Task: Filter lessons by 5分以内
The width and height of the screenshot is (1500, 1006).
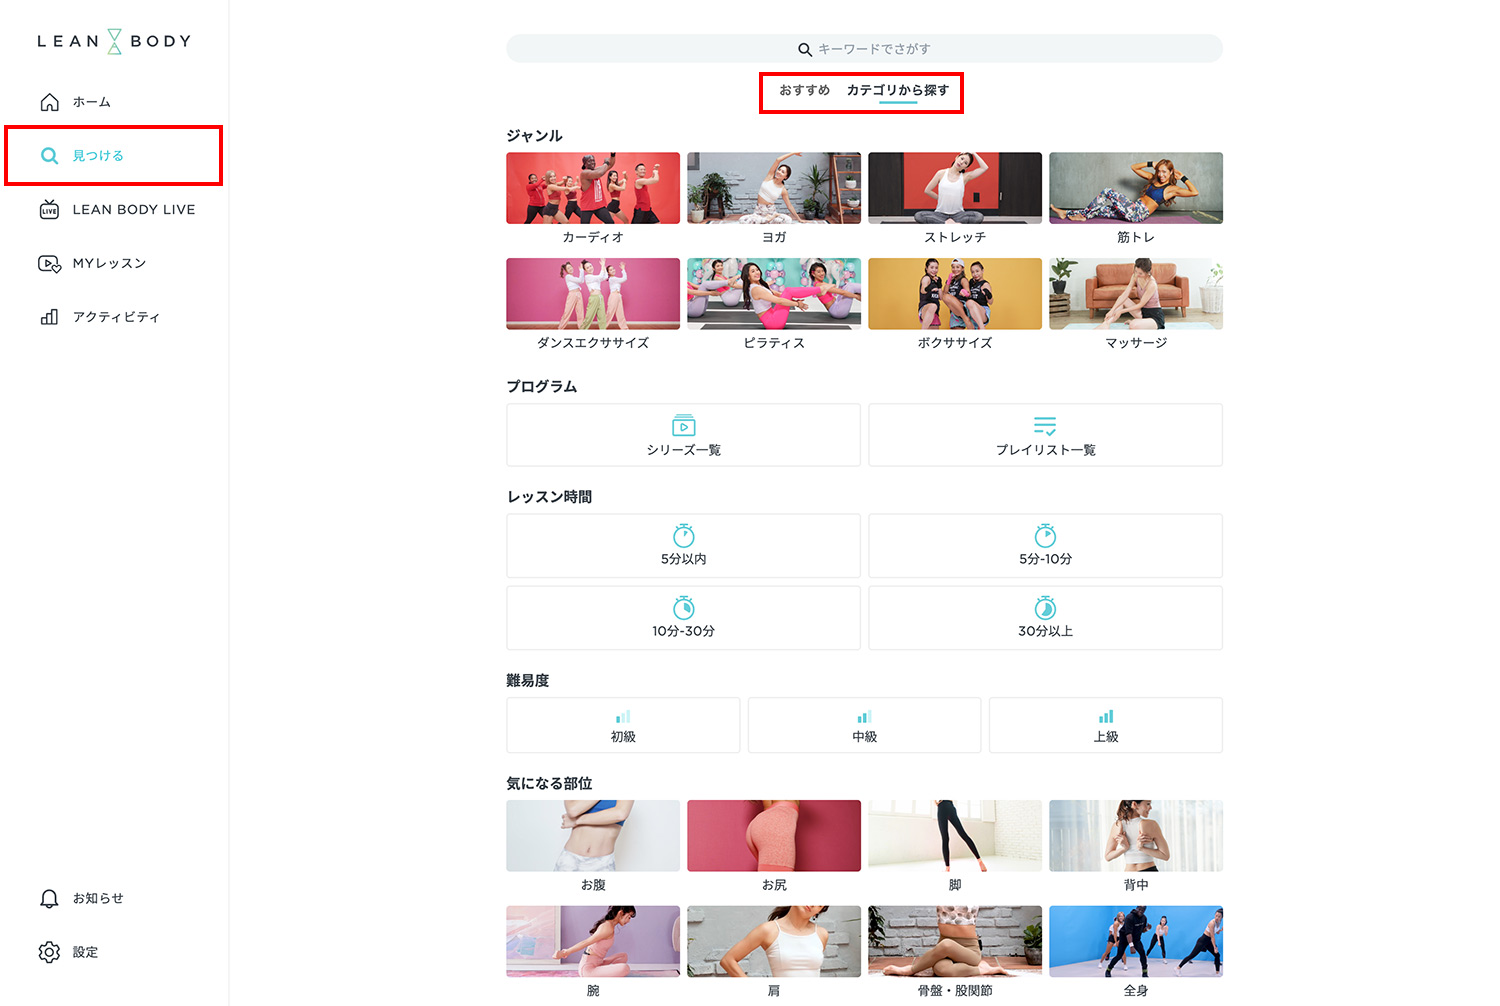Action: [x=683, y=546]
